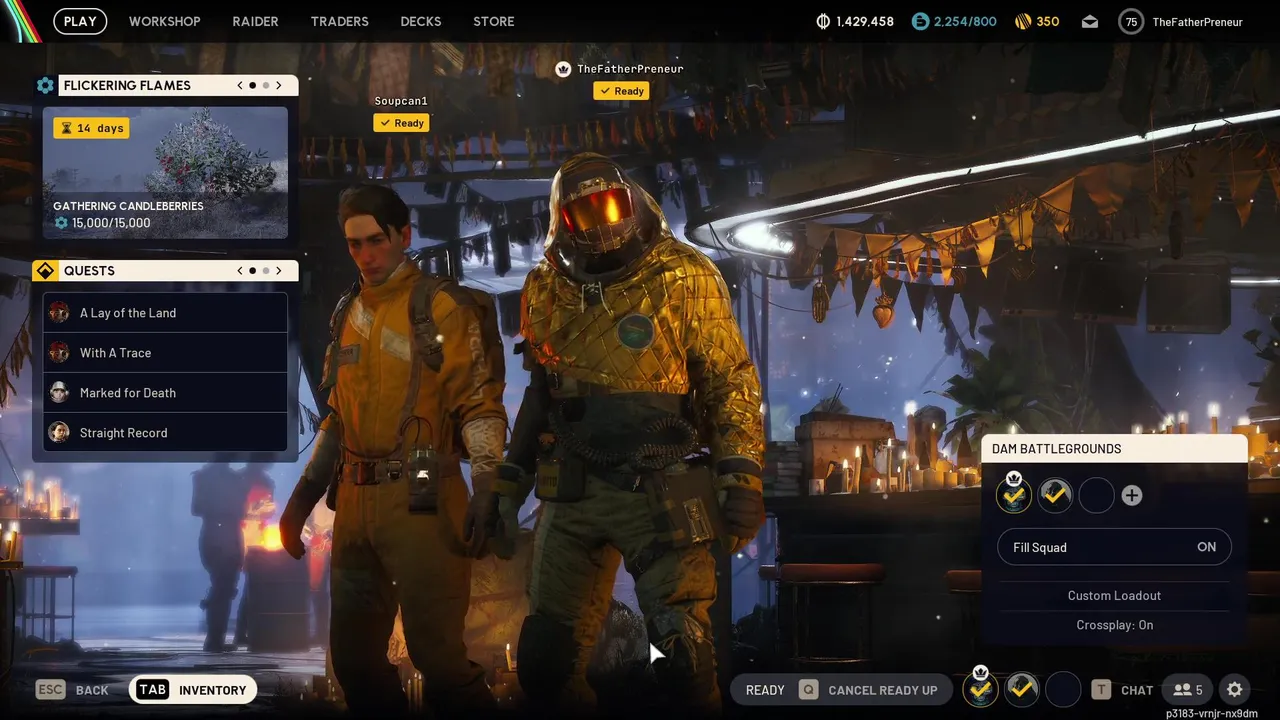Open the Marked for Death quest

point(165,393)
